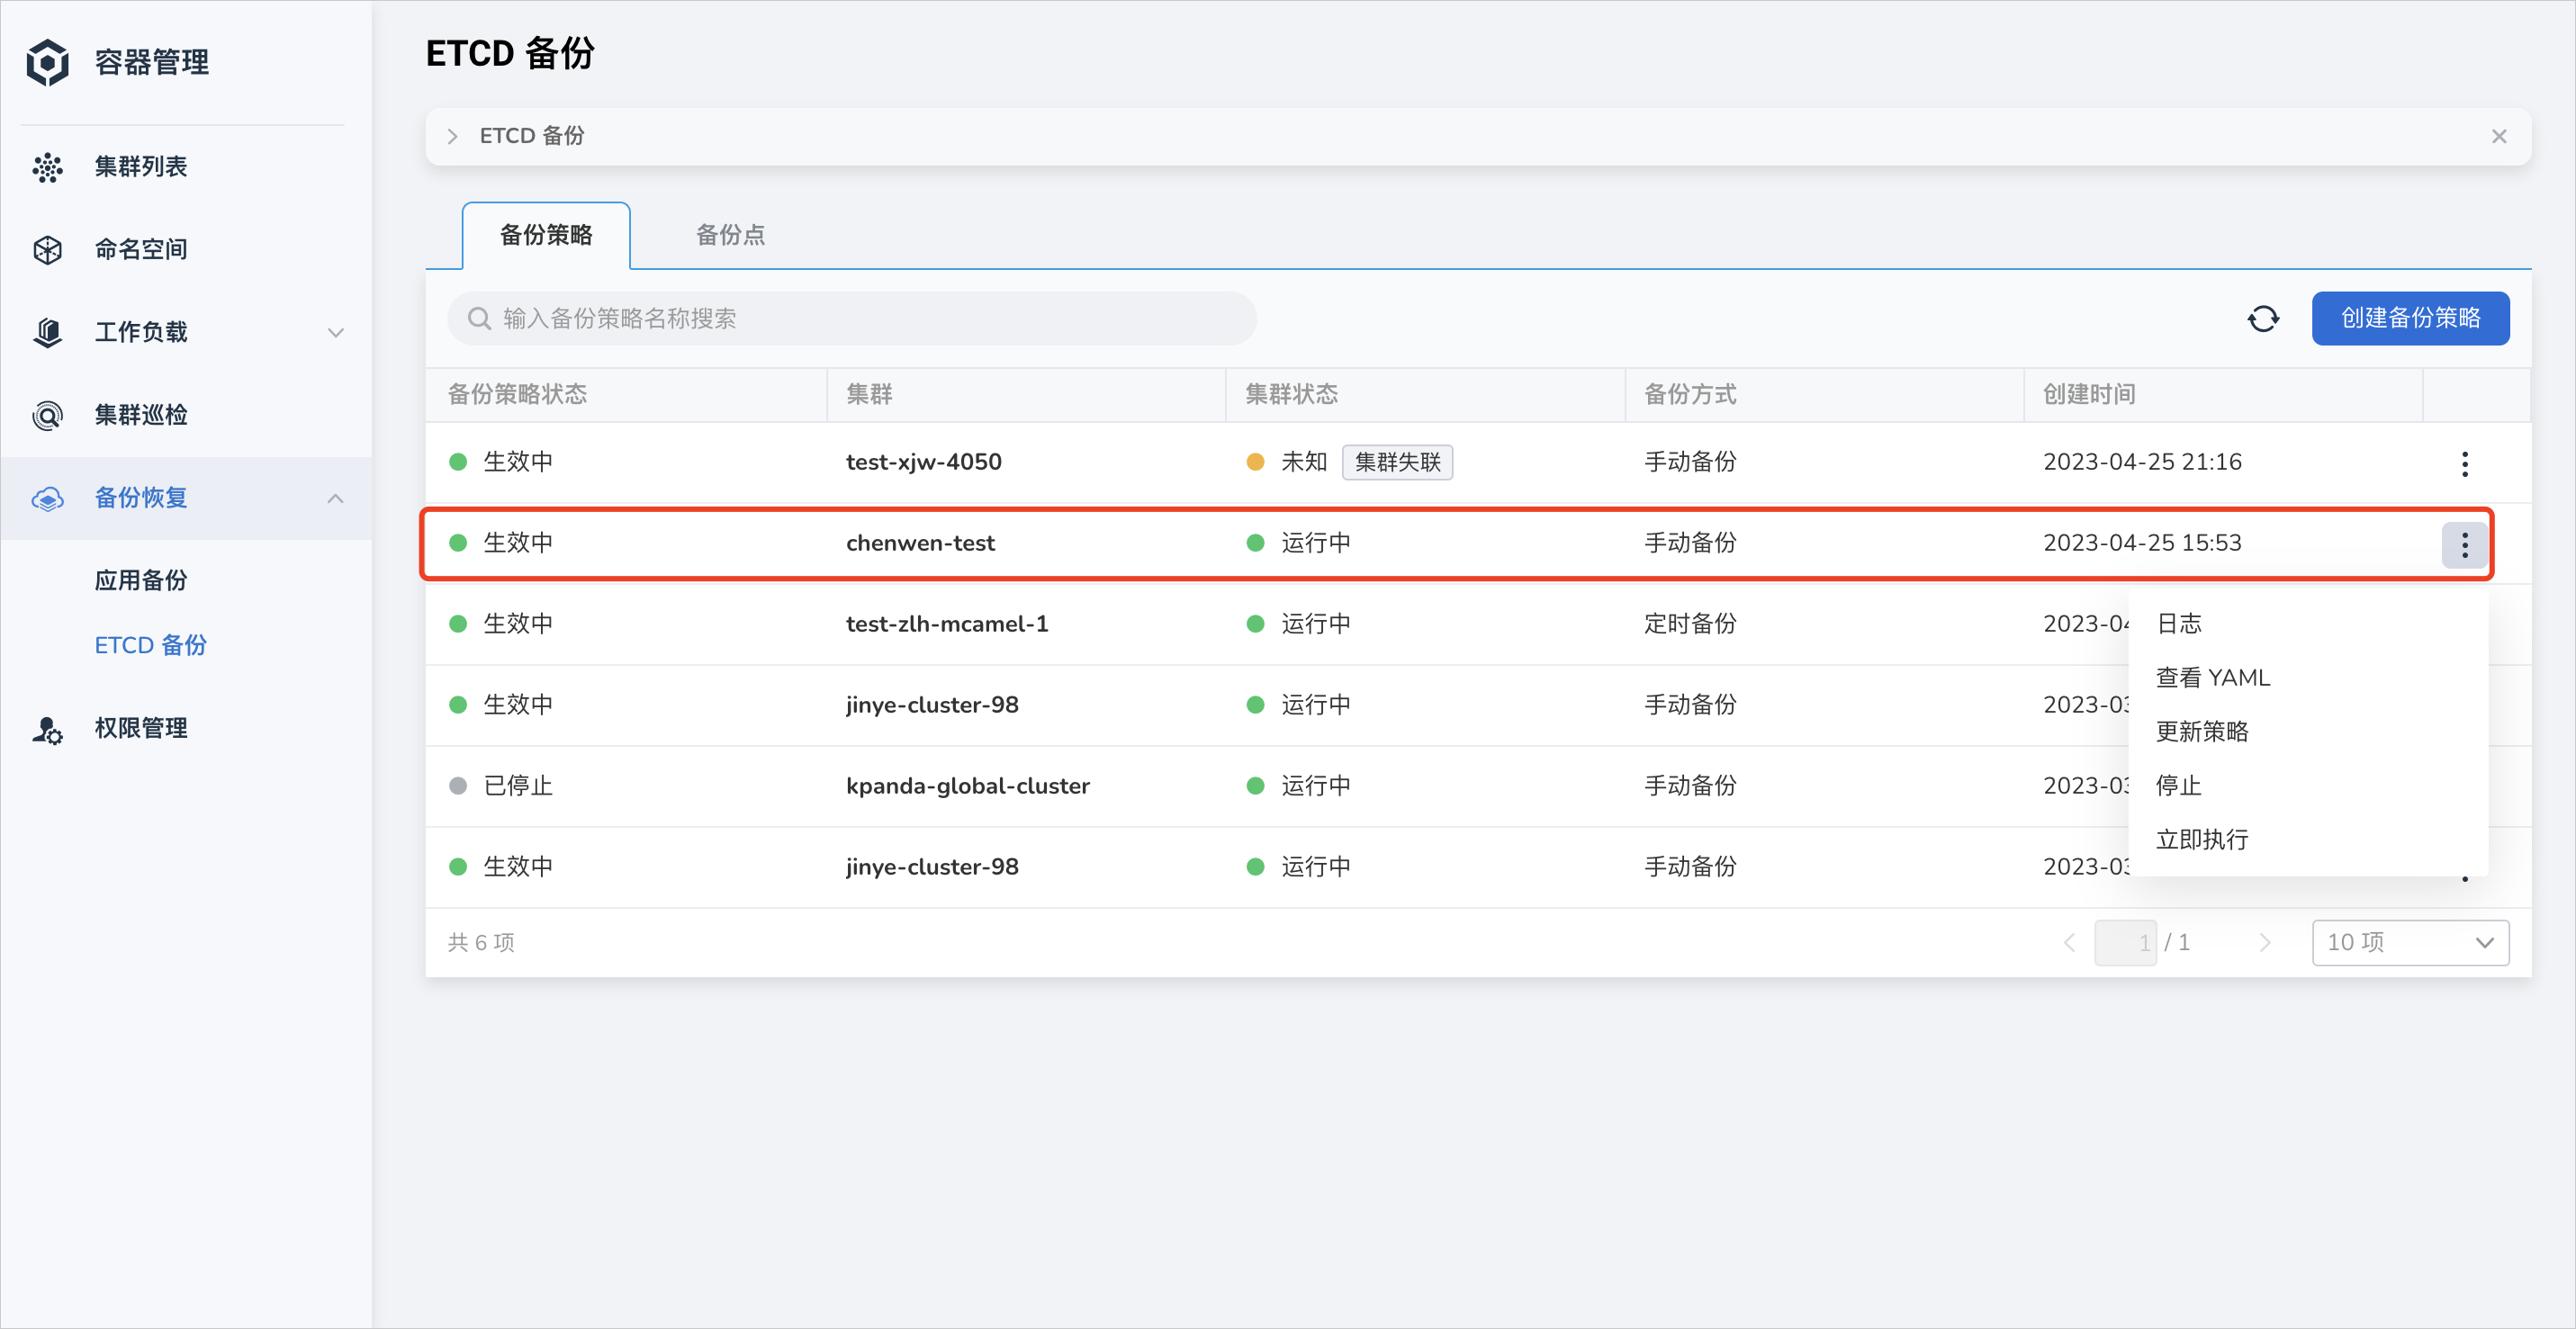Viewport: 2576px width, 1329px height.
Task: Open actions menu for chenwen-test row
Action: (2464, 544)
